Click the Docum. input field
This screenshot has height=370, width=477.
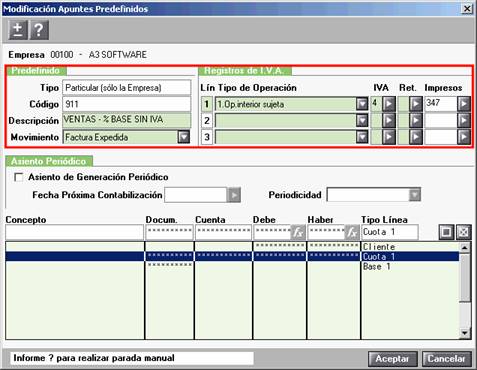(x=169, y=232)
